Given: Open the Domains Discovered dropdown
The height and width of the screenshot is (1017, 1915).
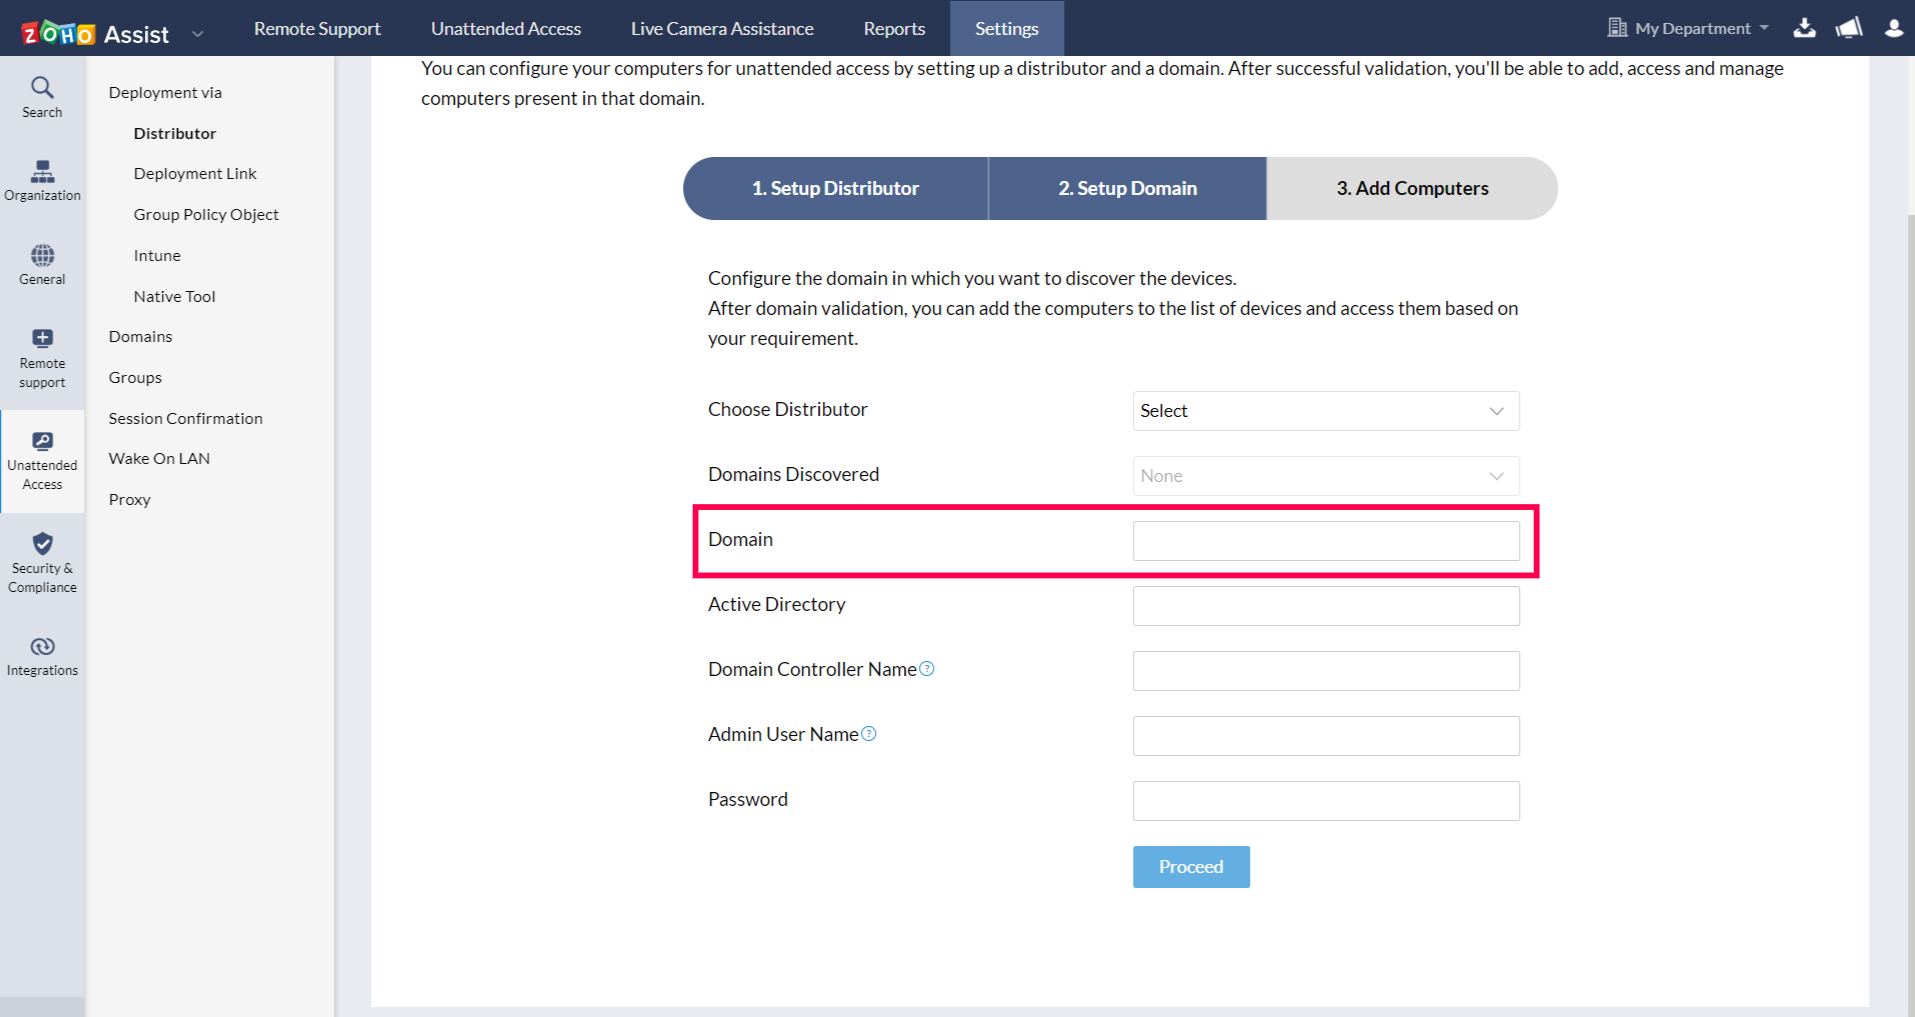Looking at the screenshot, I should [x=1325, y=476].
